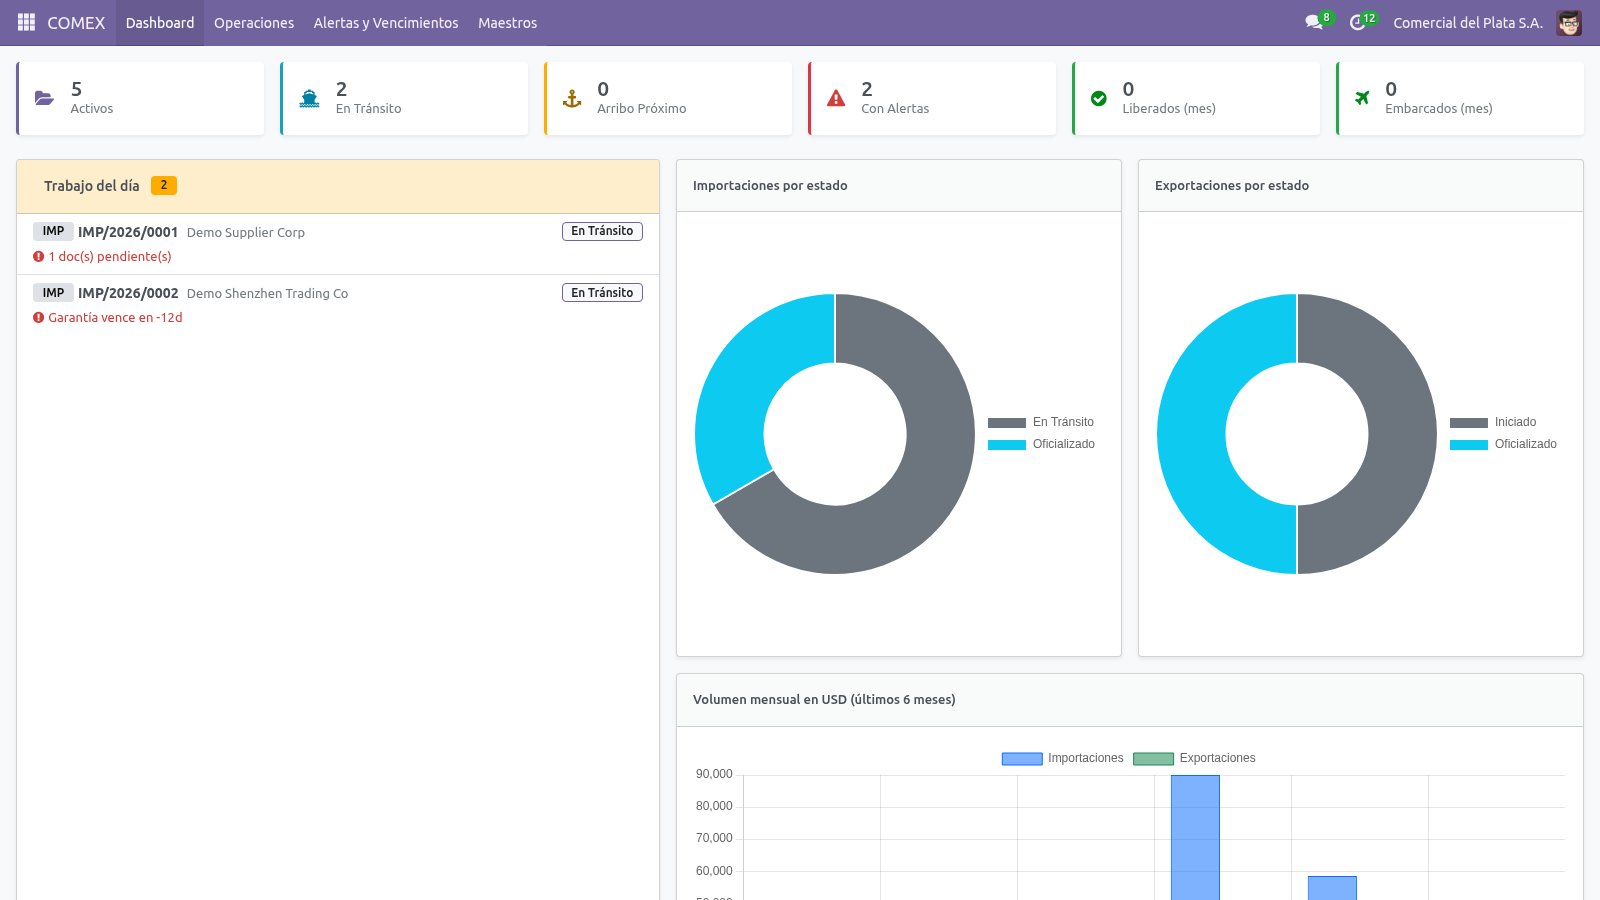Click En Tránsito badge on IMP/2026/0001 row
This screenshot has width=1600, height=900.
point(602,231)
